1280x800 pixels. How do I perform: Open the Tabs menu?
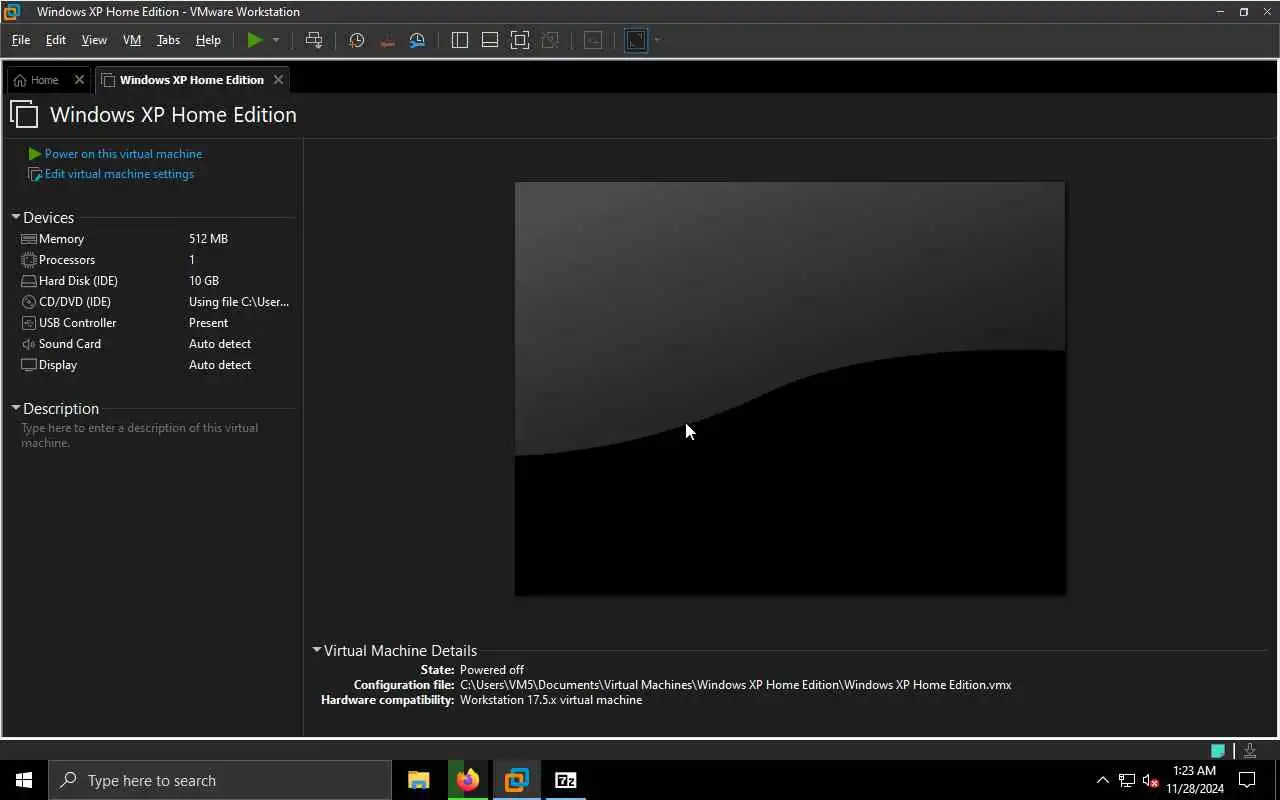pyautogui.click(x=168, y=40)
